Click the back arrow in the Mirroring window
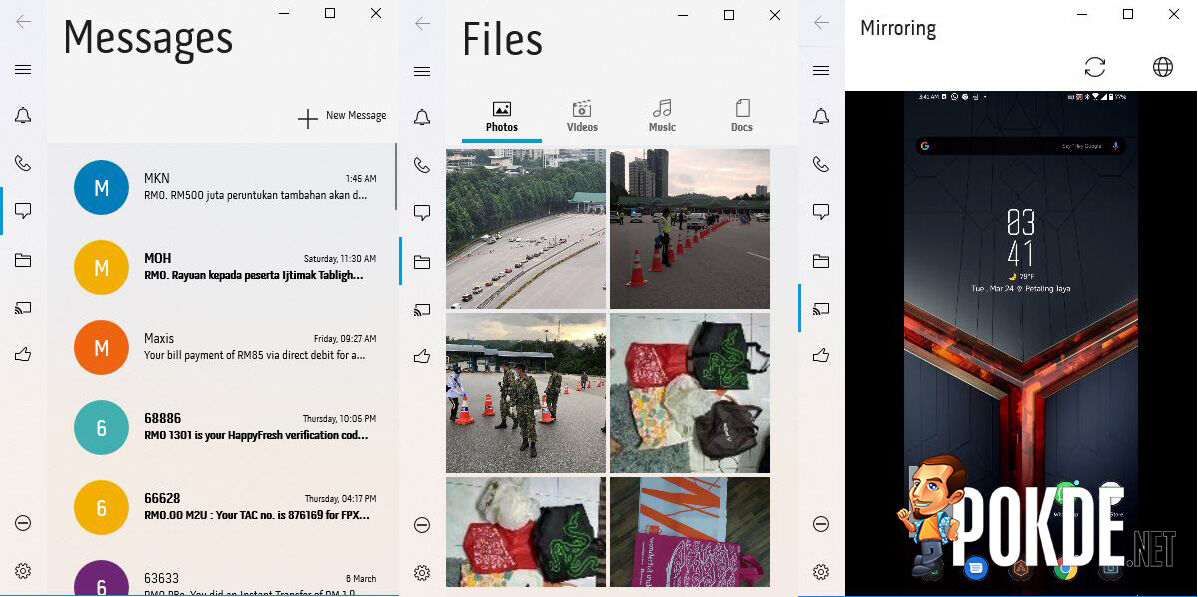Screen dimensions: 1198x597 click(x=821, y=23)
